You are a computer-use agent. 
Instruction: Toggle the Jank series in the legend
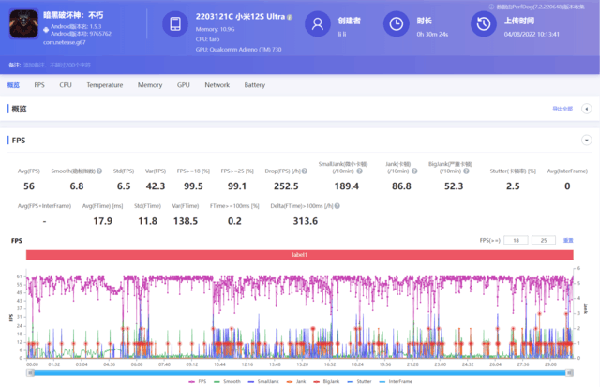(x=296, y=382)
